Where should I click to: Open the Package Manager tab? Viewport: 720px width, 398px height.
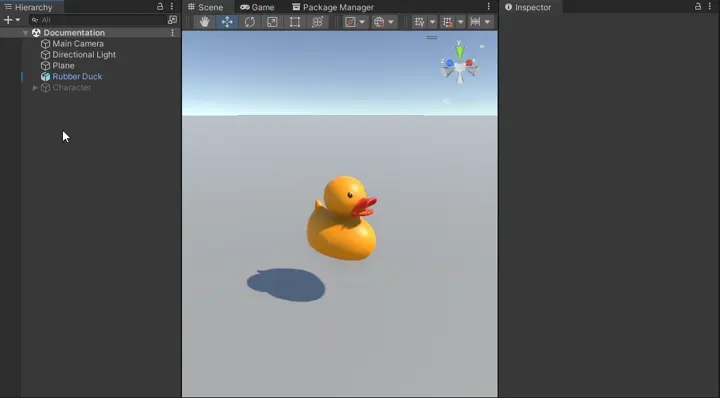(x=333, y=7)
